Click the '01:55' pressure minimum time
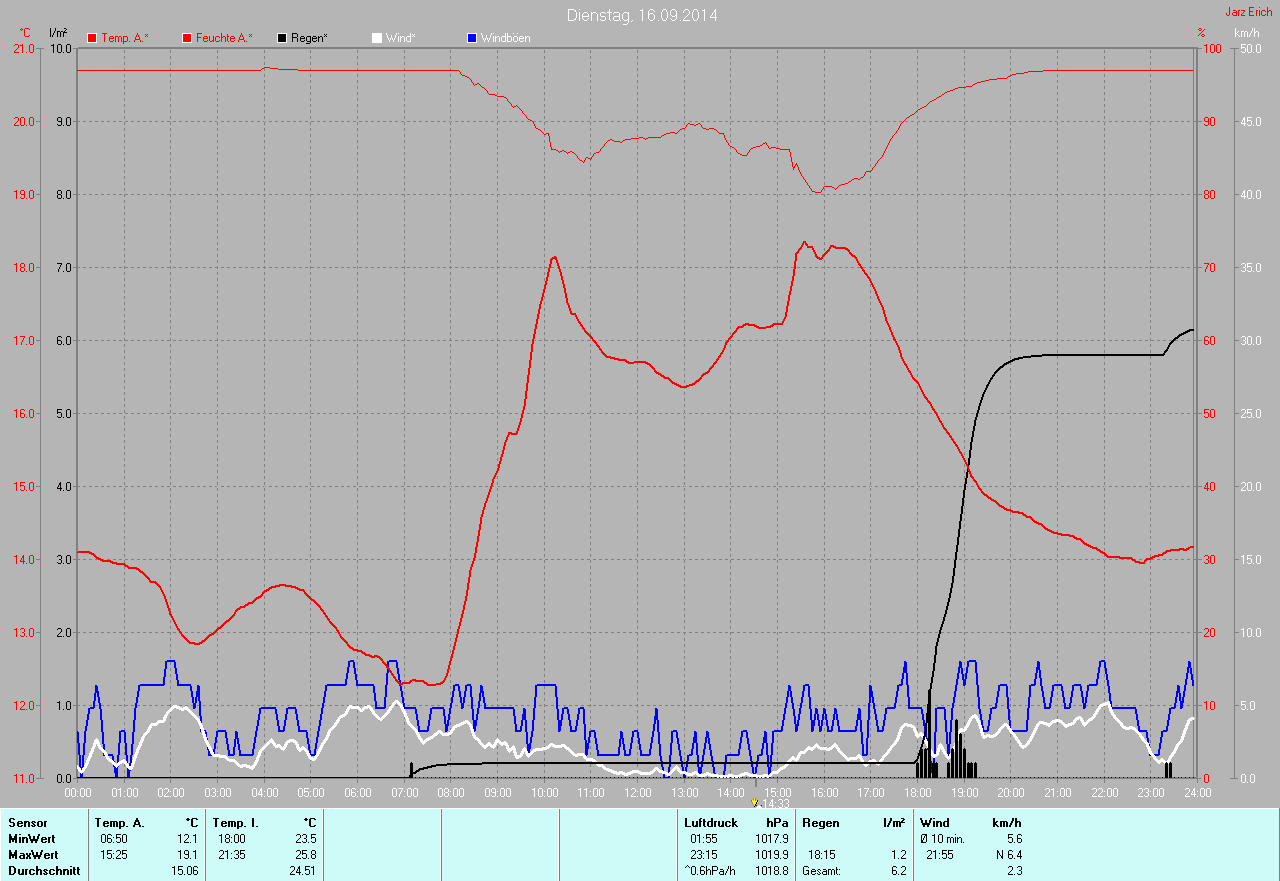 pos(704,838)
